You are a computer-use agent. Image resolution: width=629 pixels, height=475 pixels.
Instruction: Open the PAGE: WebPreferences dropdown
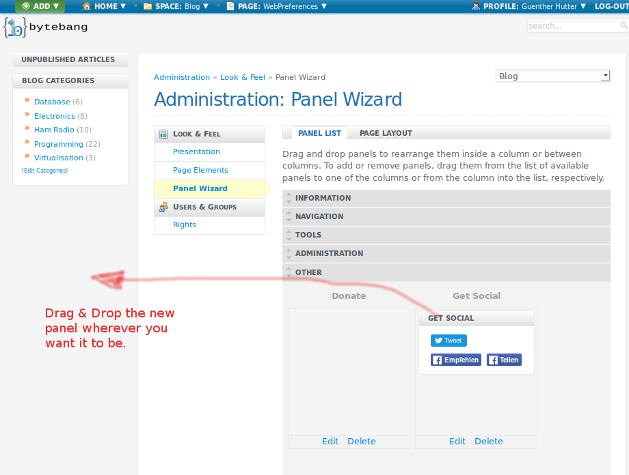point(277,6)
